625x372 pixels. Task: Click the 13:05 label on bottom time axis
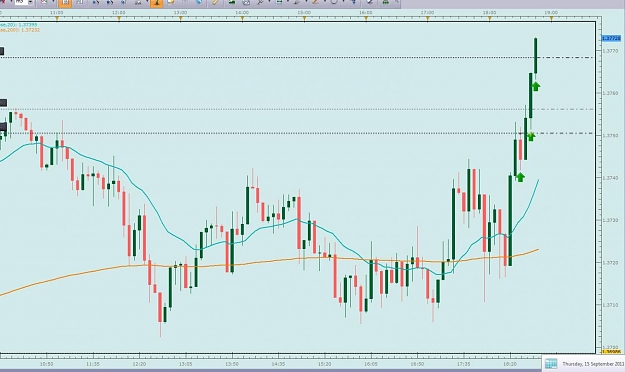click(x=185, y=364)
